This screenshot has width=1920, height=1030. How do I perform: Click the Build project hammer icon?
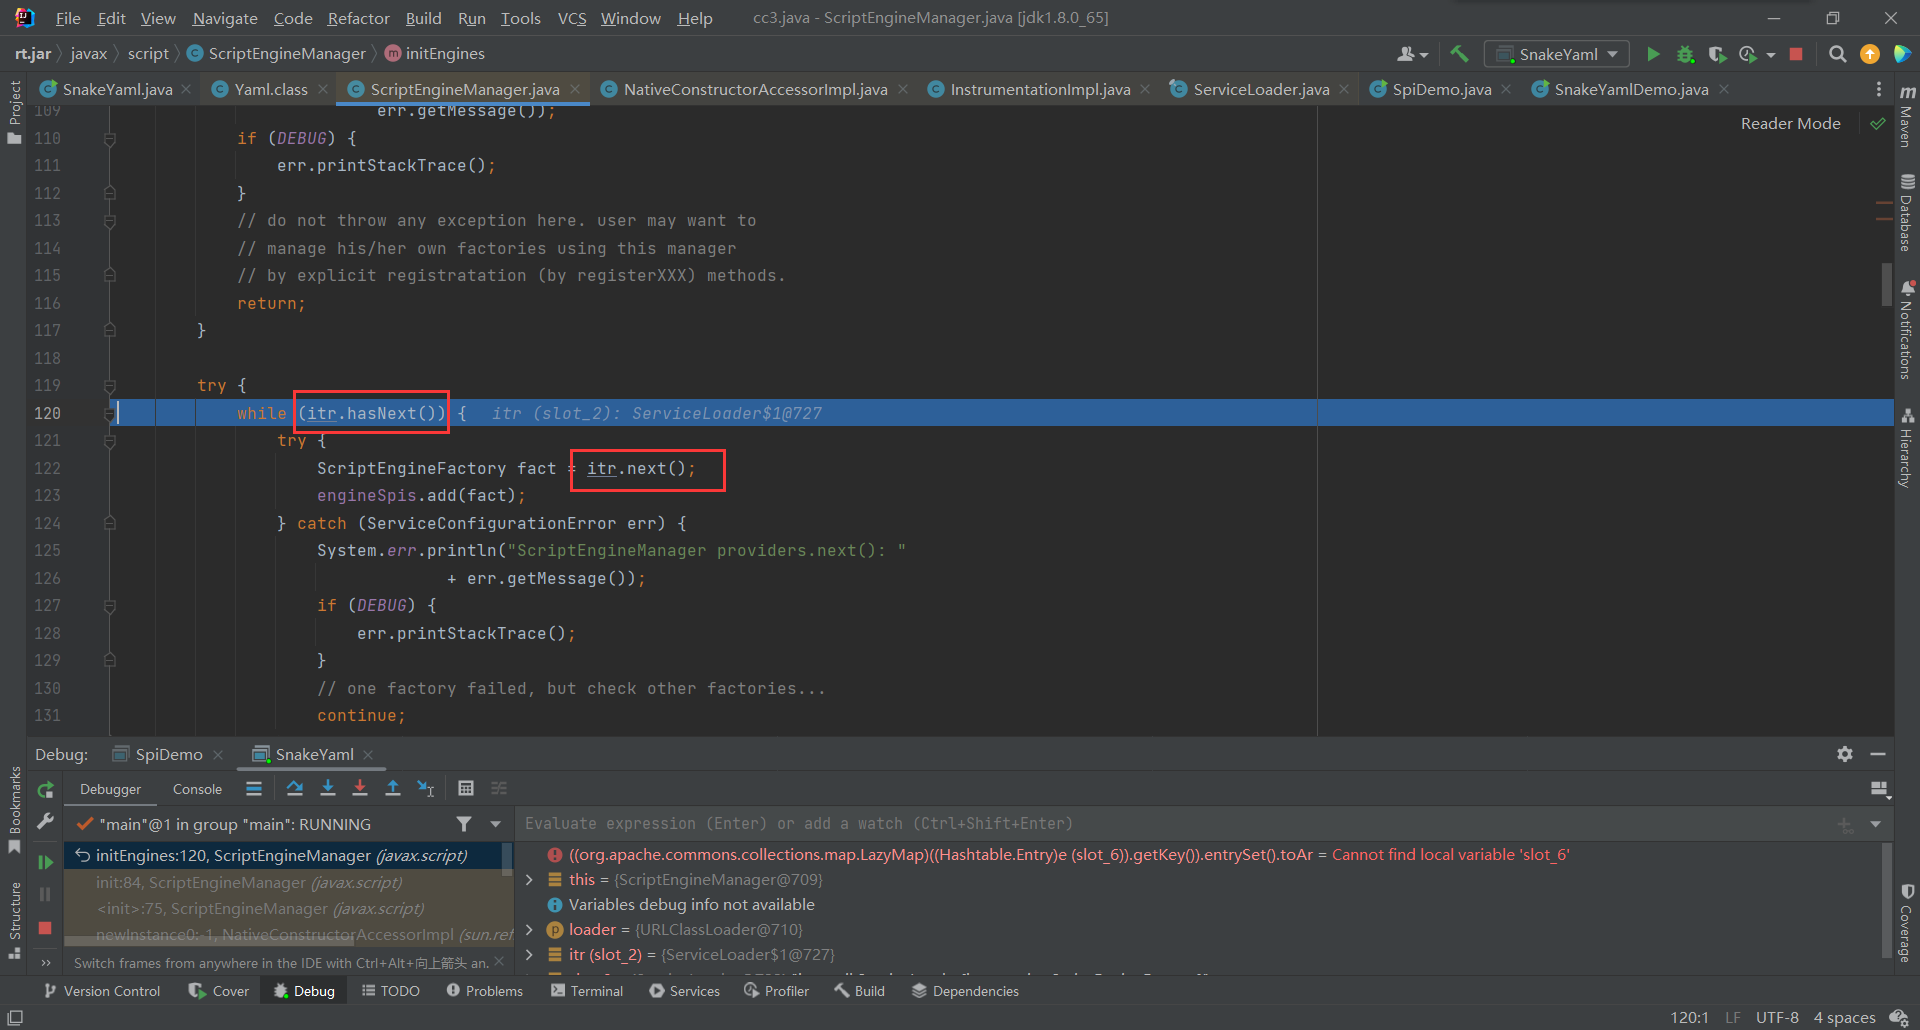(1459, 54)
